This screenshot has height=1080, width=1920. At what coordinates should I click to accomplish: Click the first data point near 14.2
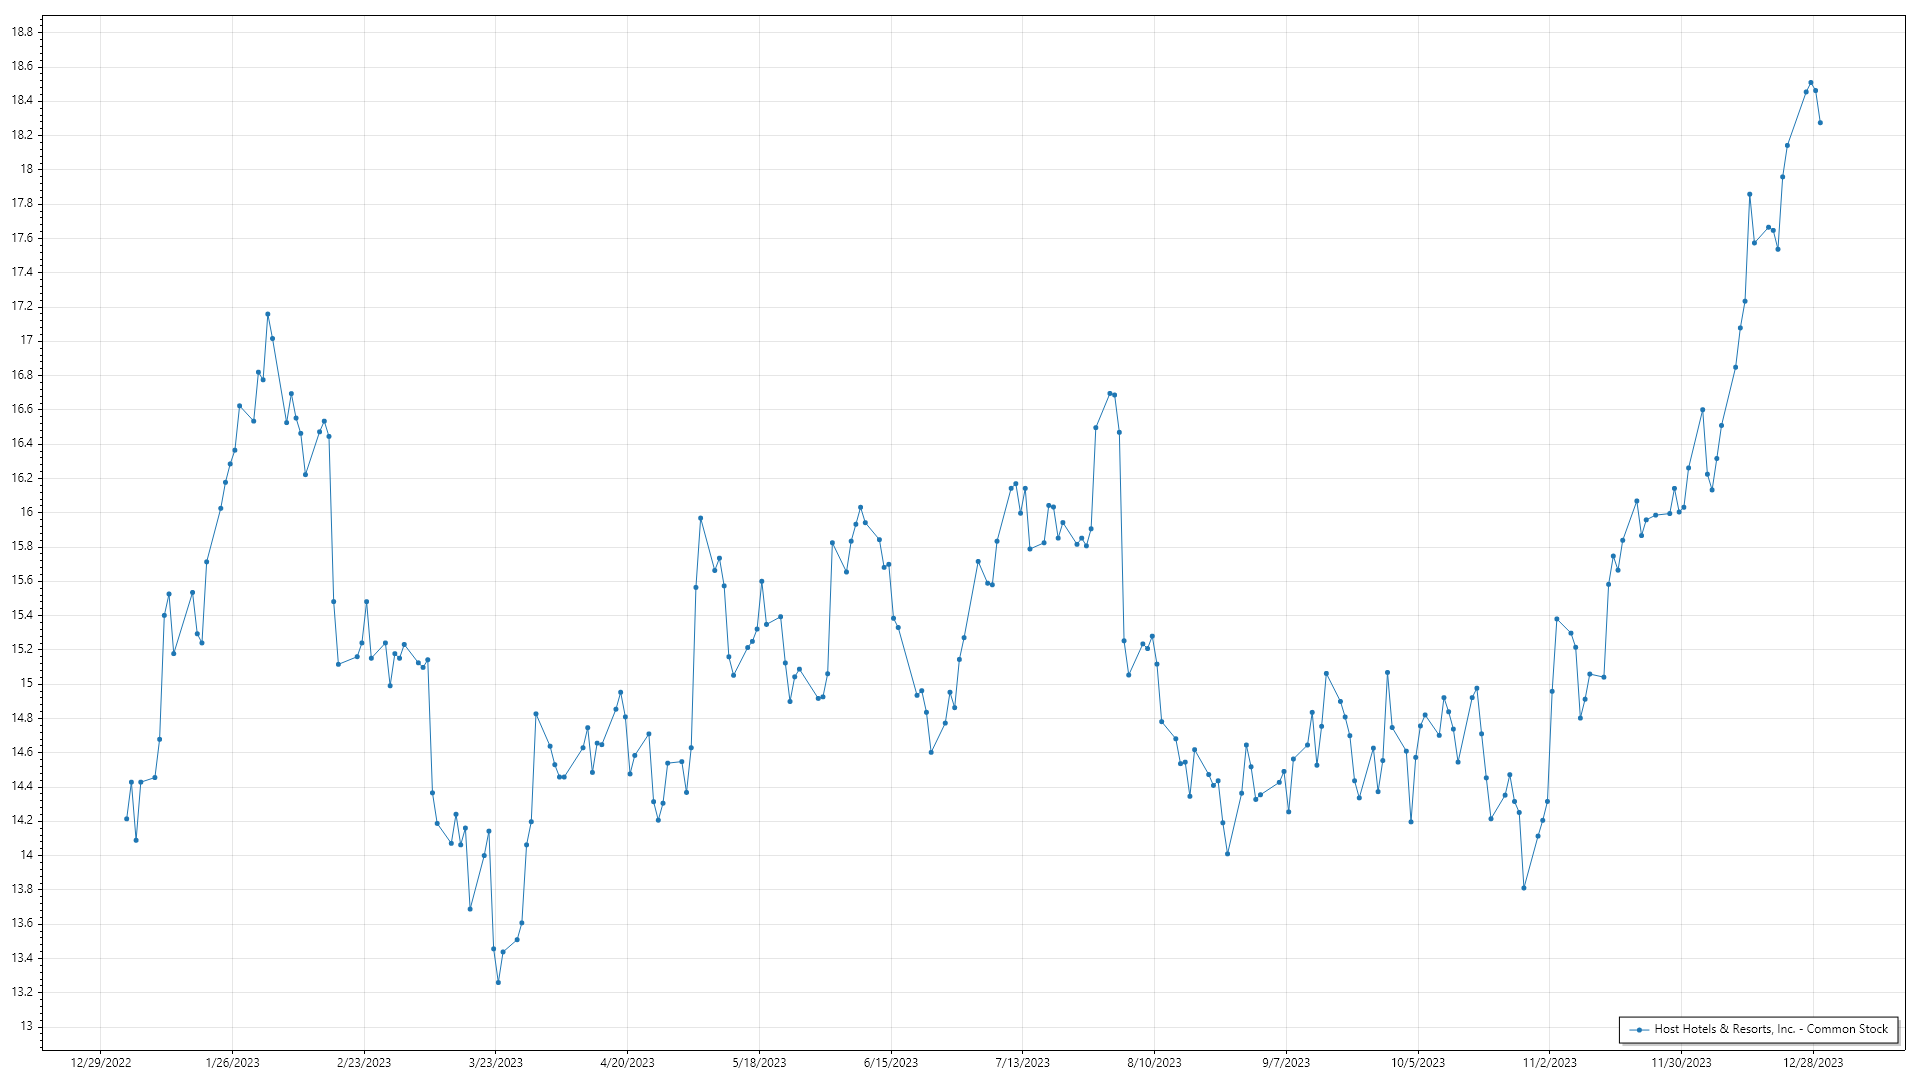point(126,819)
